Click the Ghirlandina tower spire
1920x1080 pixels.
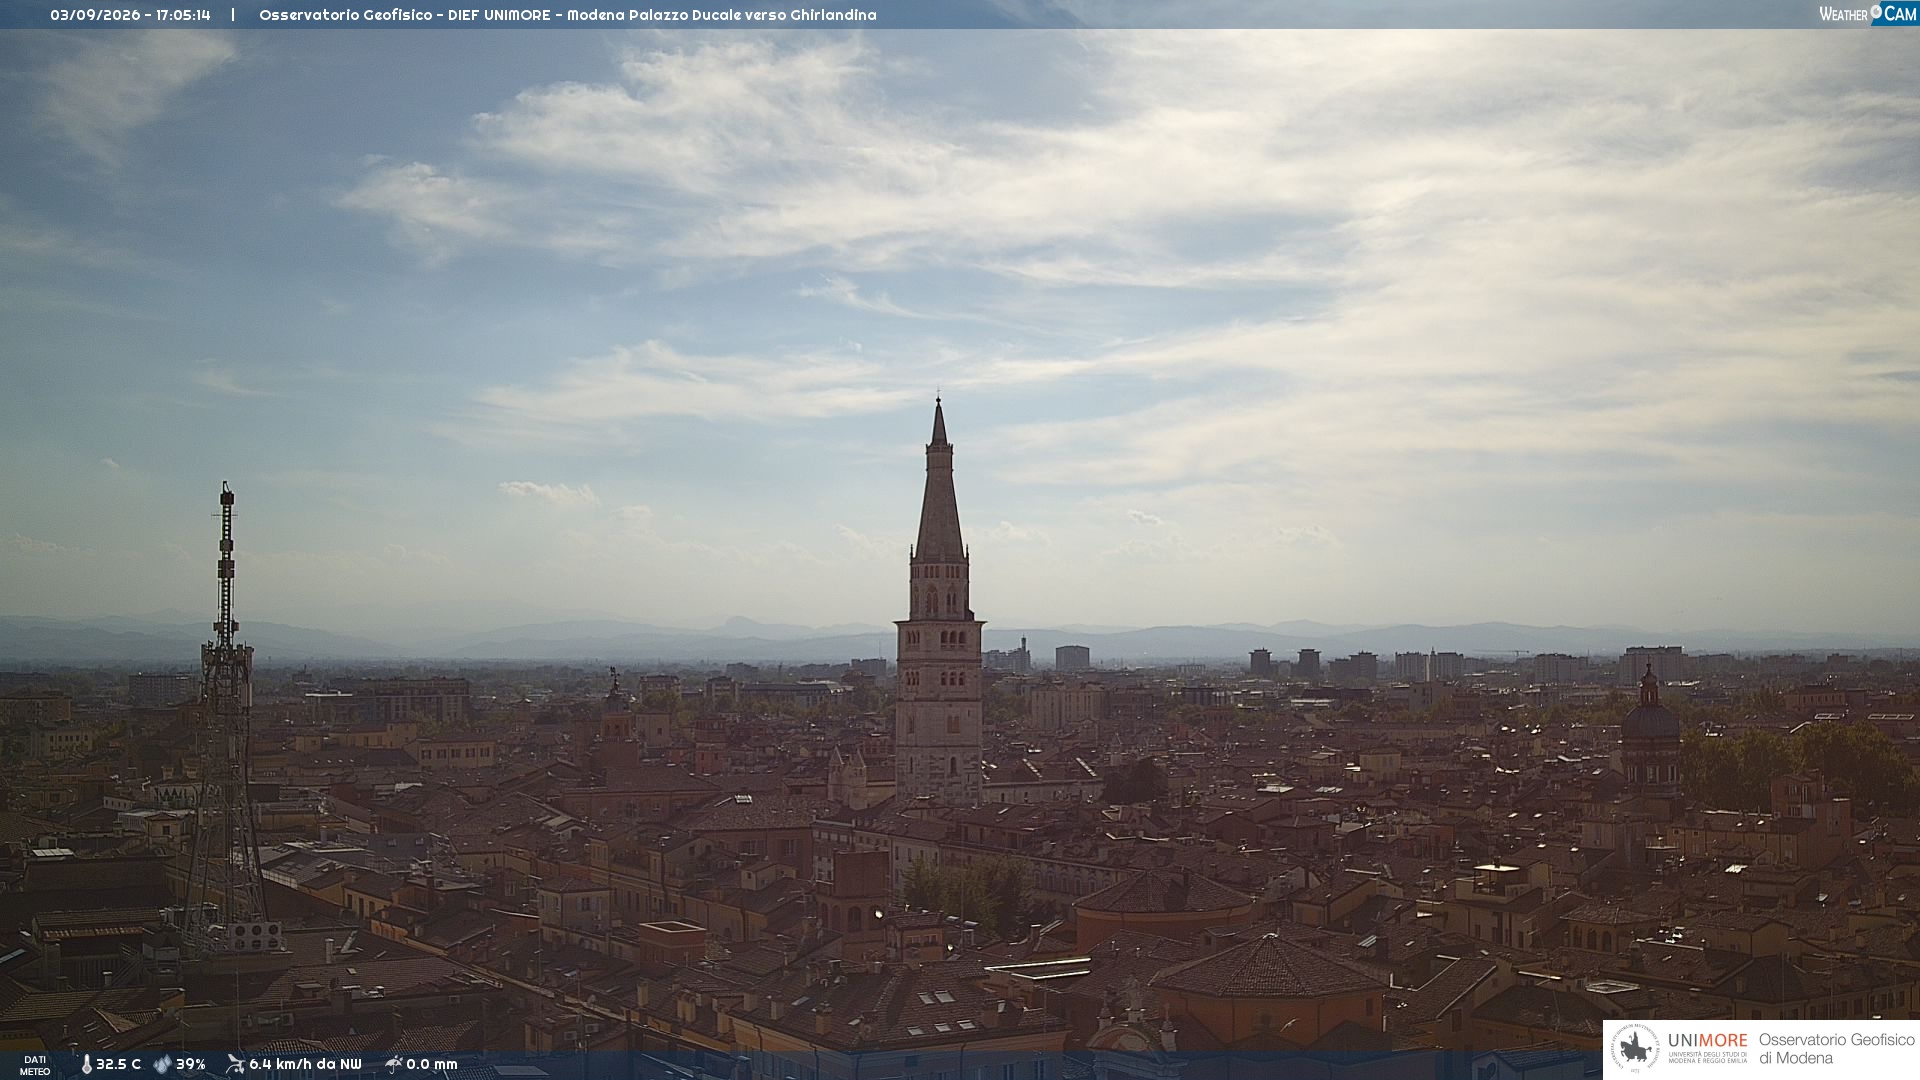pyautogui.click(x=939, y=480)
